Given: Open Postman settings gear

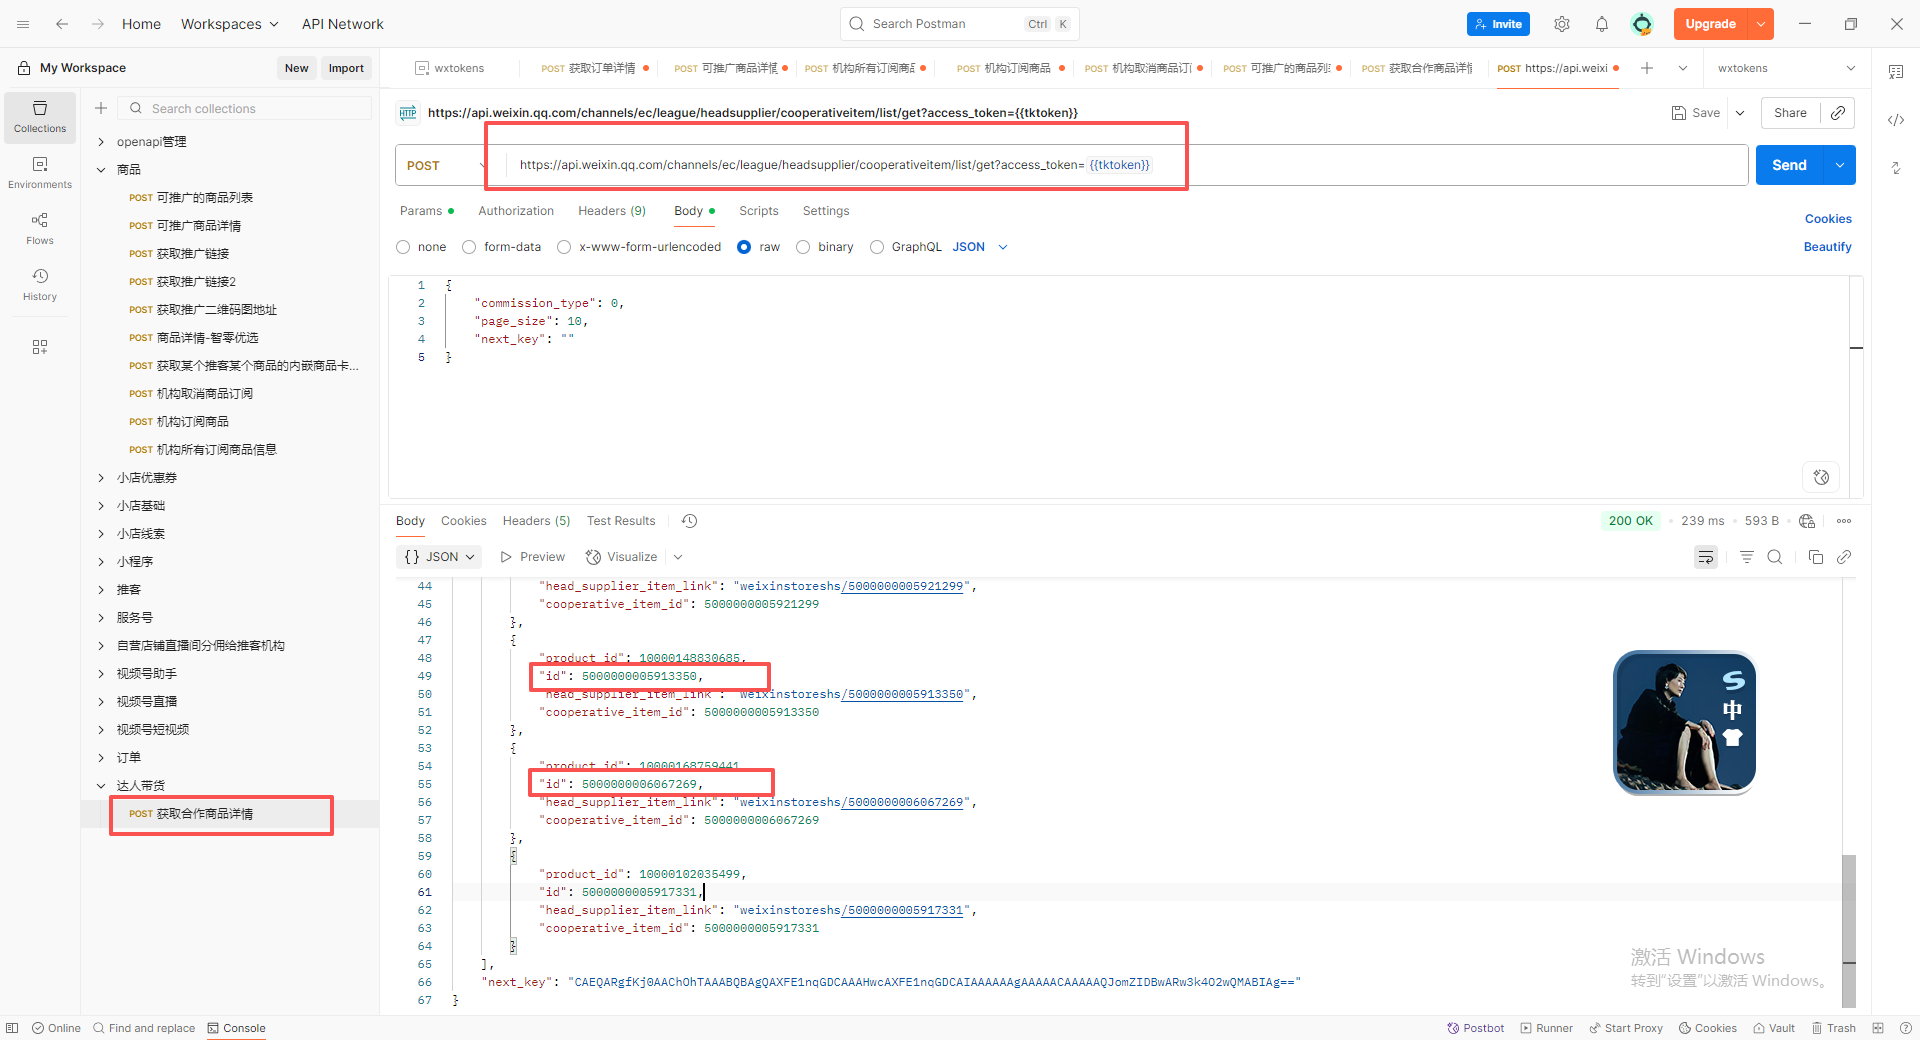Looking at the screenshot, I should pos(1562,24).
